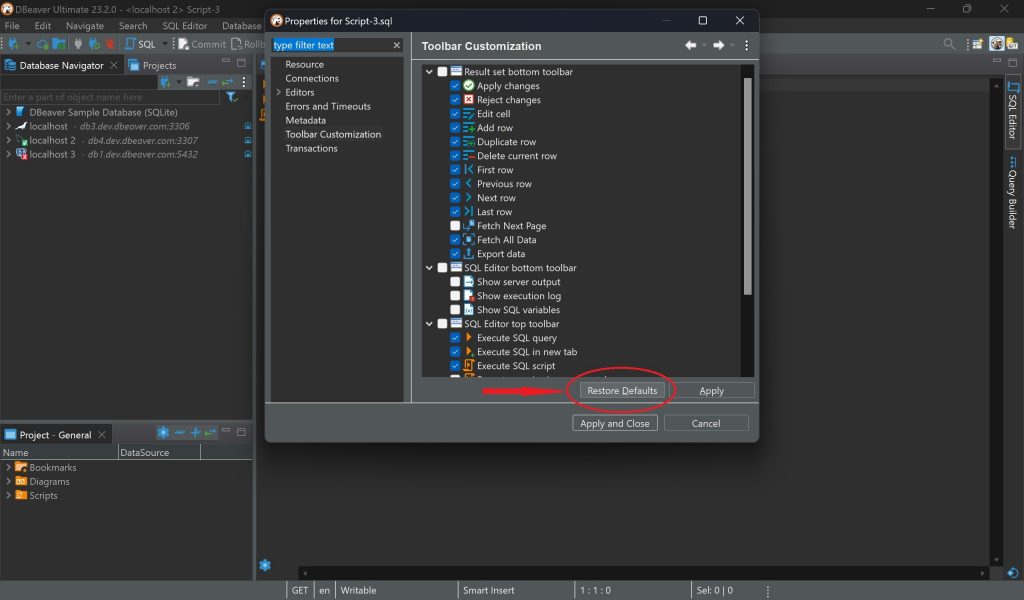Click the DBeaver perspective icon in top-right toolbar

[x=997, y=44]
